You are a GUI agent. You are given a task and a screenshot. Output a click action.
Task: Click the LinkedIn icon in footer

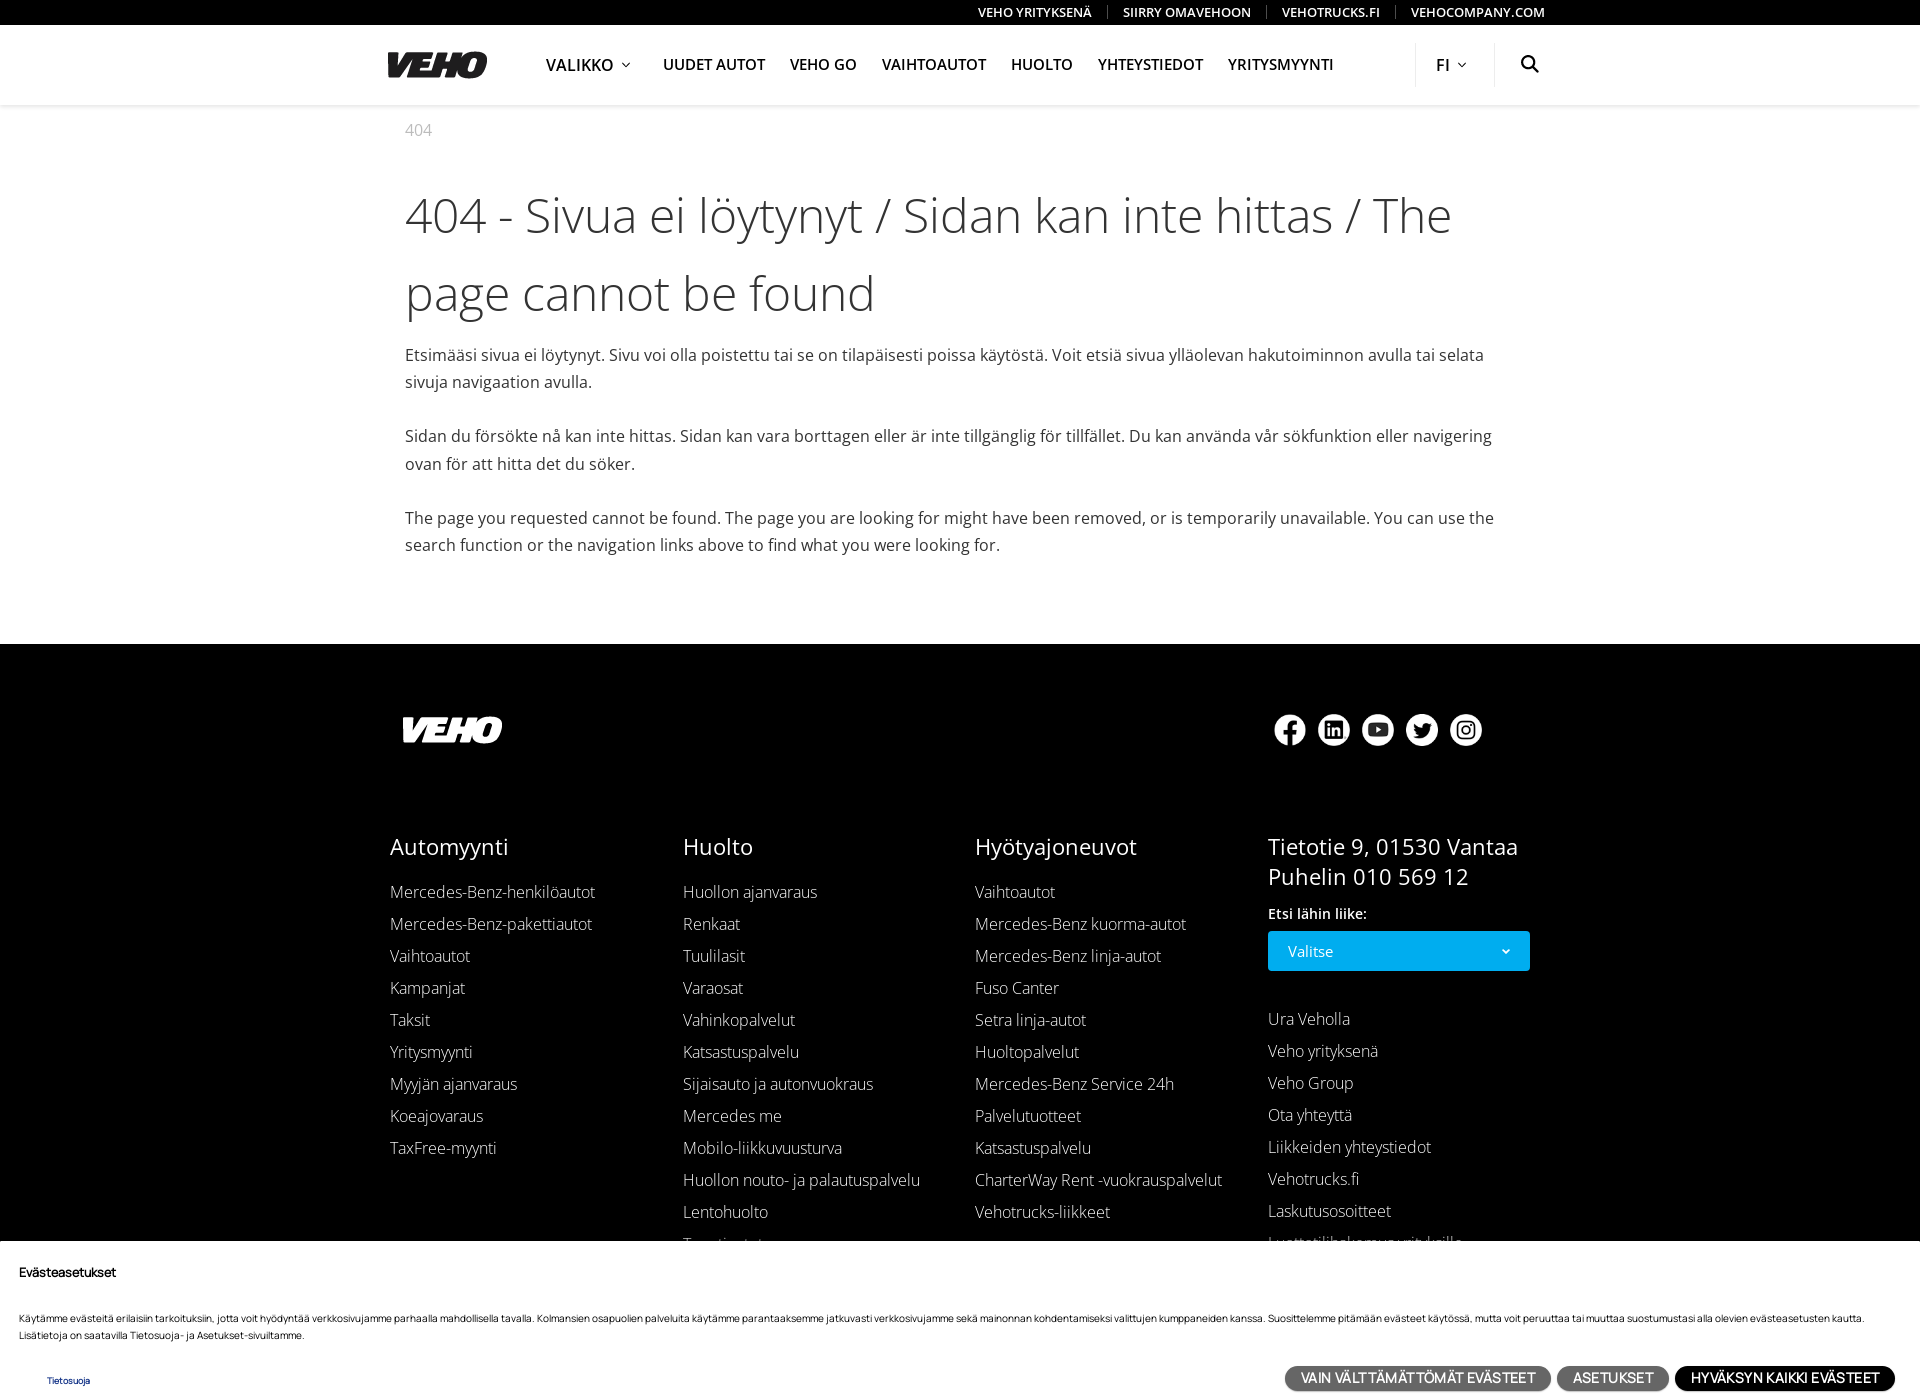(1334, 729)
